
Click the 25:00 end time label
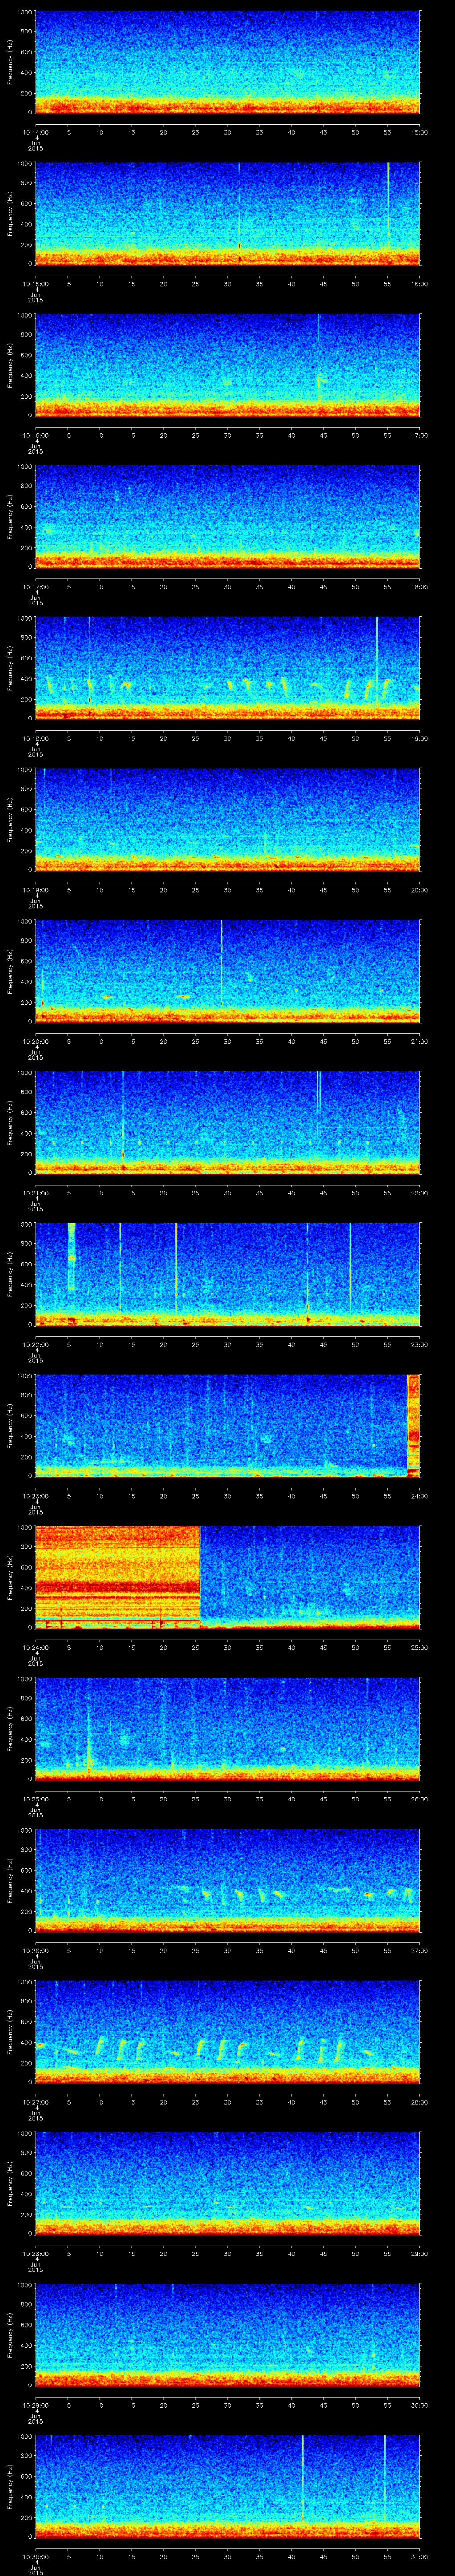click(x=419, y=1647)
